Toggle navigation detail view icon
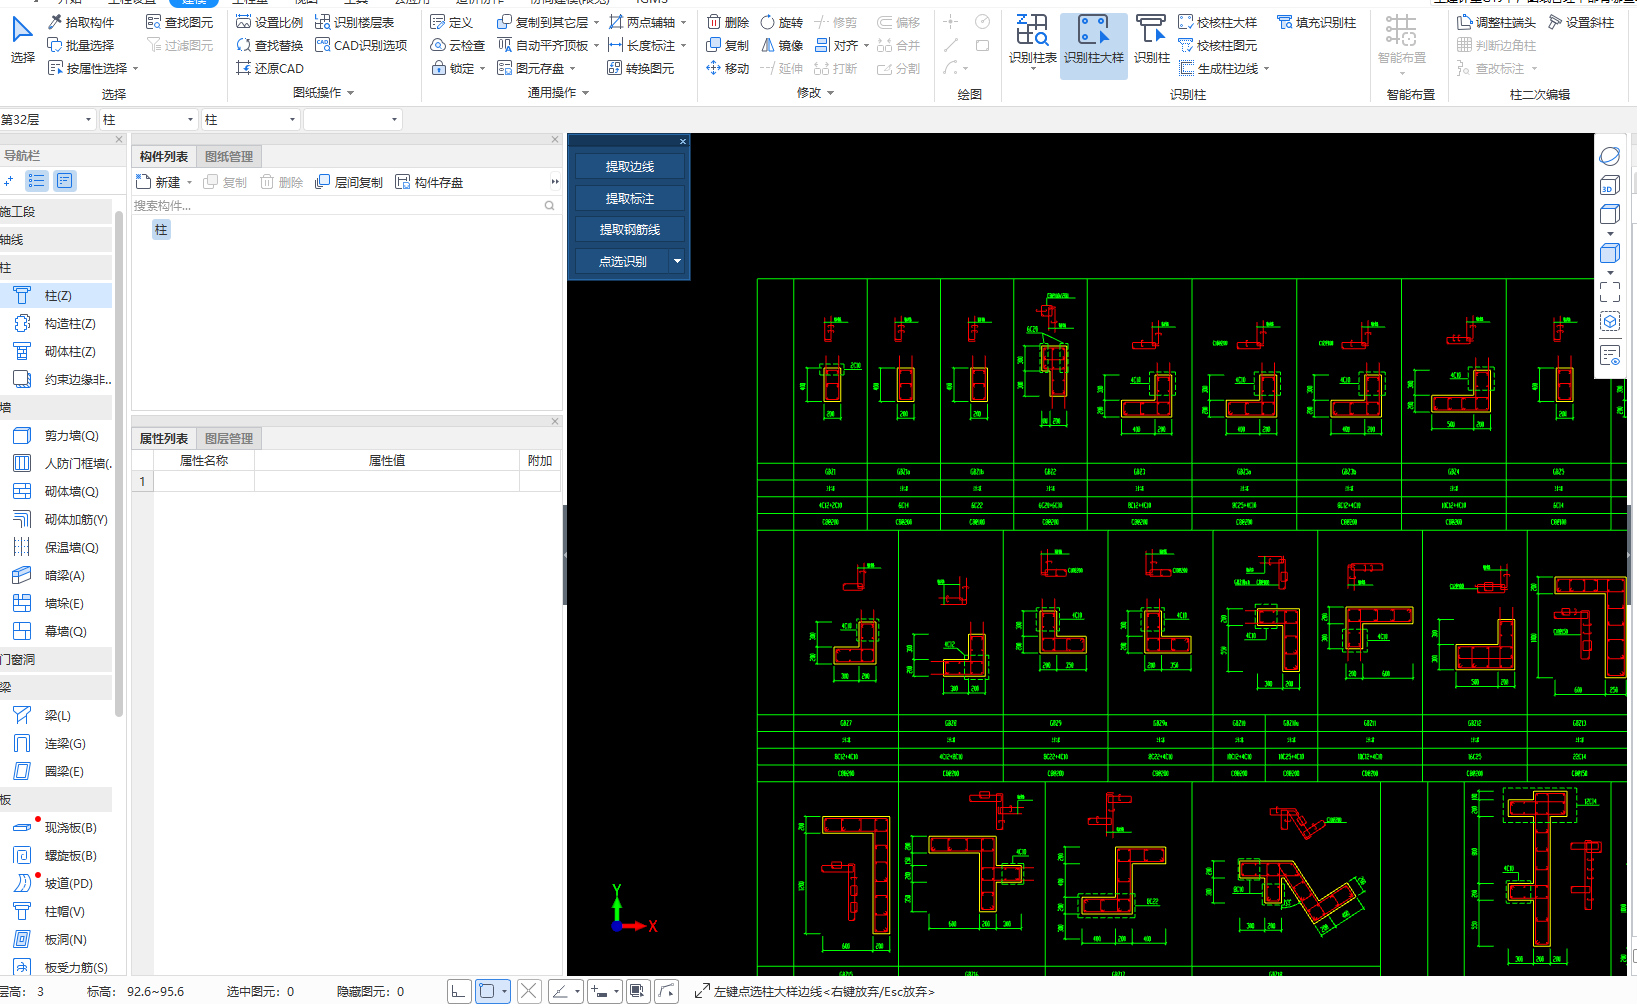Viewport: 1637px width, 1004px height. coord(65,180)
